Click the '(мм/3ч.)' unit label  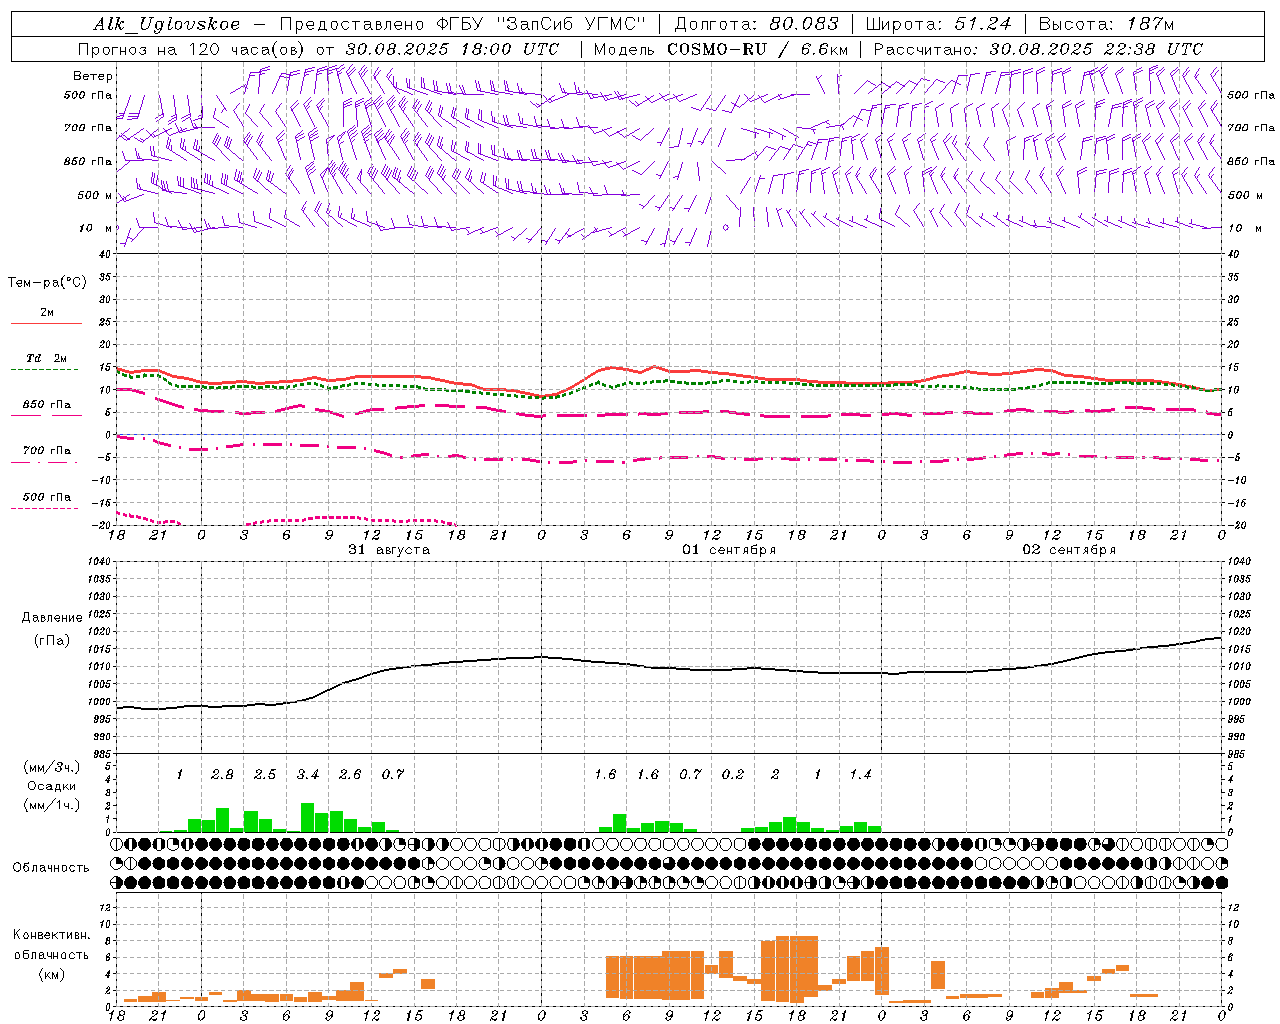tap(51, 767)
